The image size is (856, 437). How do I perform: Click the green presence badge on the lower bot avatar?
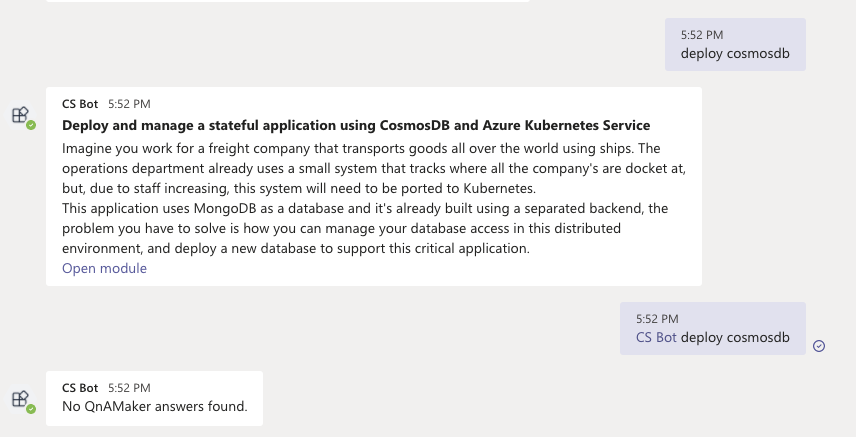pos(31,409)
